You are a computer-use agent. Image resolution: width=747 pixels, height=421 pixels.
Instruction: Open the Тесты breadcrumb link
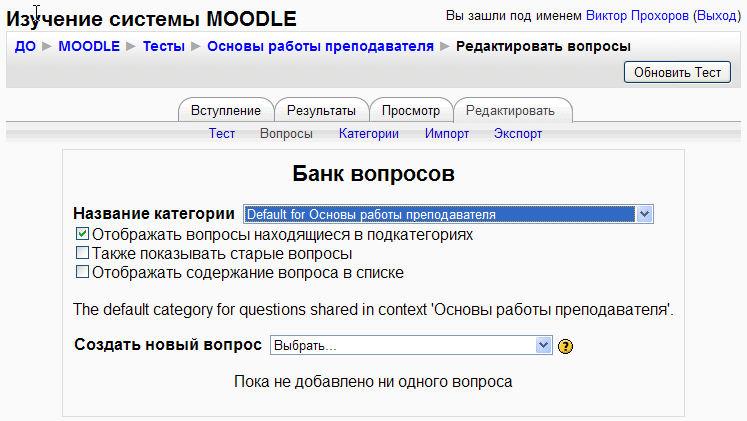coord(164,46)
